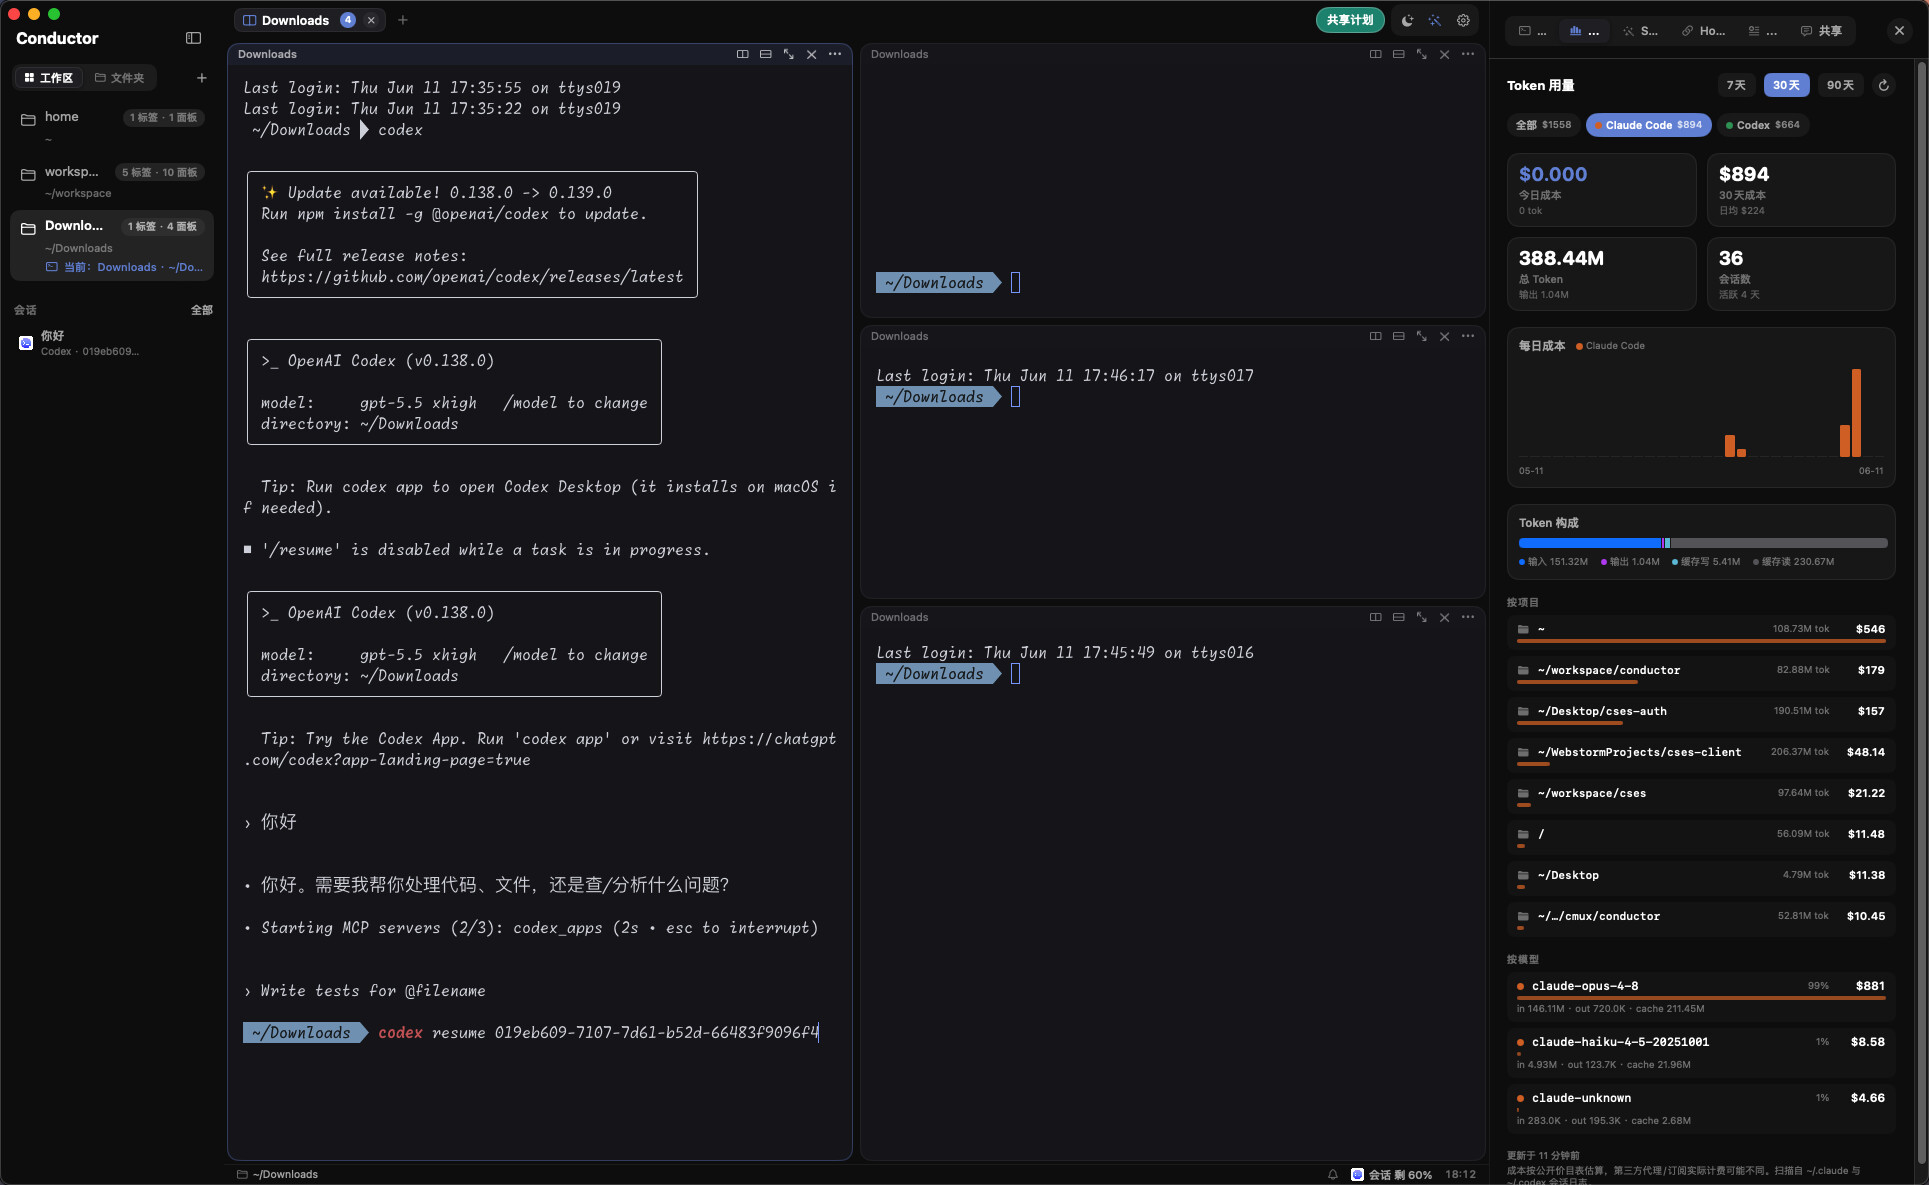1929x1185 pixels.
Task: Add a new workspace with the sidebar plus
Action: click(x=202, y=78)
